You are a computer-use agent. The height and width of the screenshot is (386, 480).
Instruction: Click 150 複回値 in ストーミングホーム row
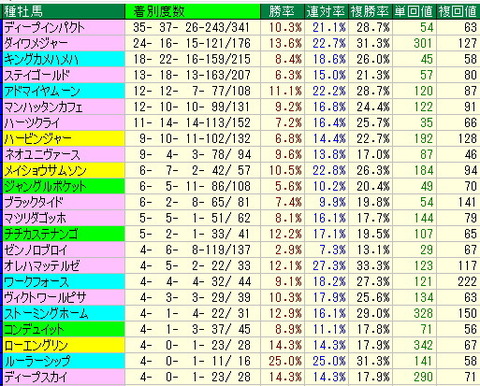pos(467,313)
